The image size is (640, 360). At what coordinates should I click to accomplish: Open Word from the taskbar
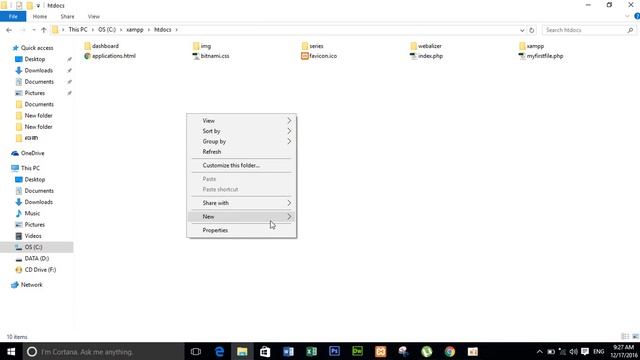tap(288, 351)
